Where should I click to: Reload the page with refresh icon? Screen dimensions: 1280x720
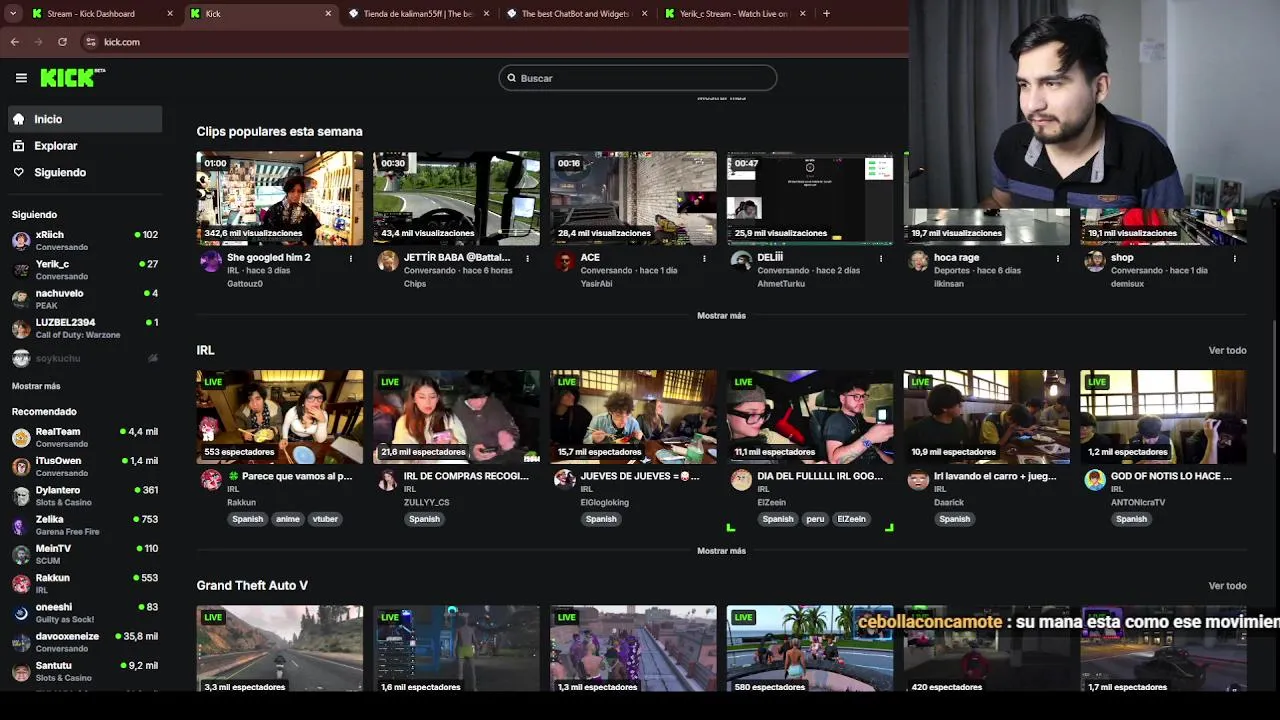coord(62,42)
